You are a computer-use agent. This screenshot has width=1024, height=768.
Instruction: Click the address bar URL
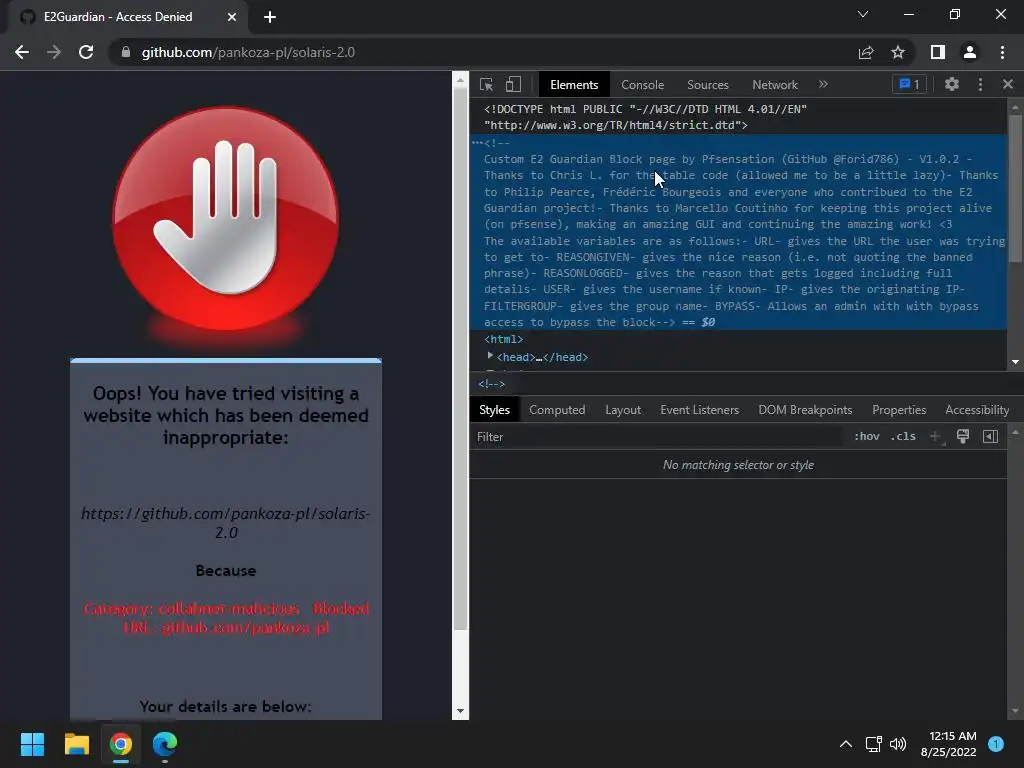pyautogui.click(x=248, y=52)
